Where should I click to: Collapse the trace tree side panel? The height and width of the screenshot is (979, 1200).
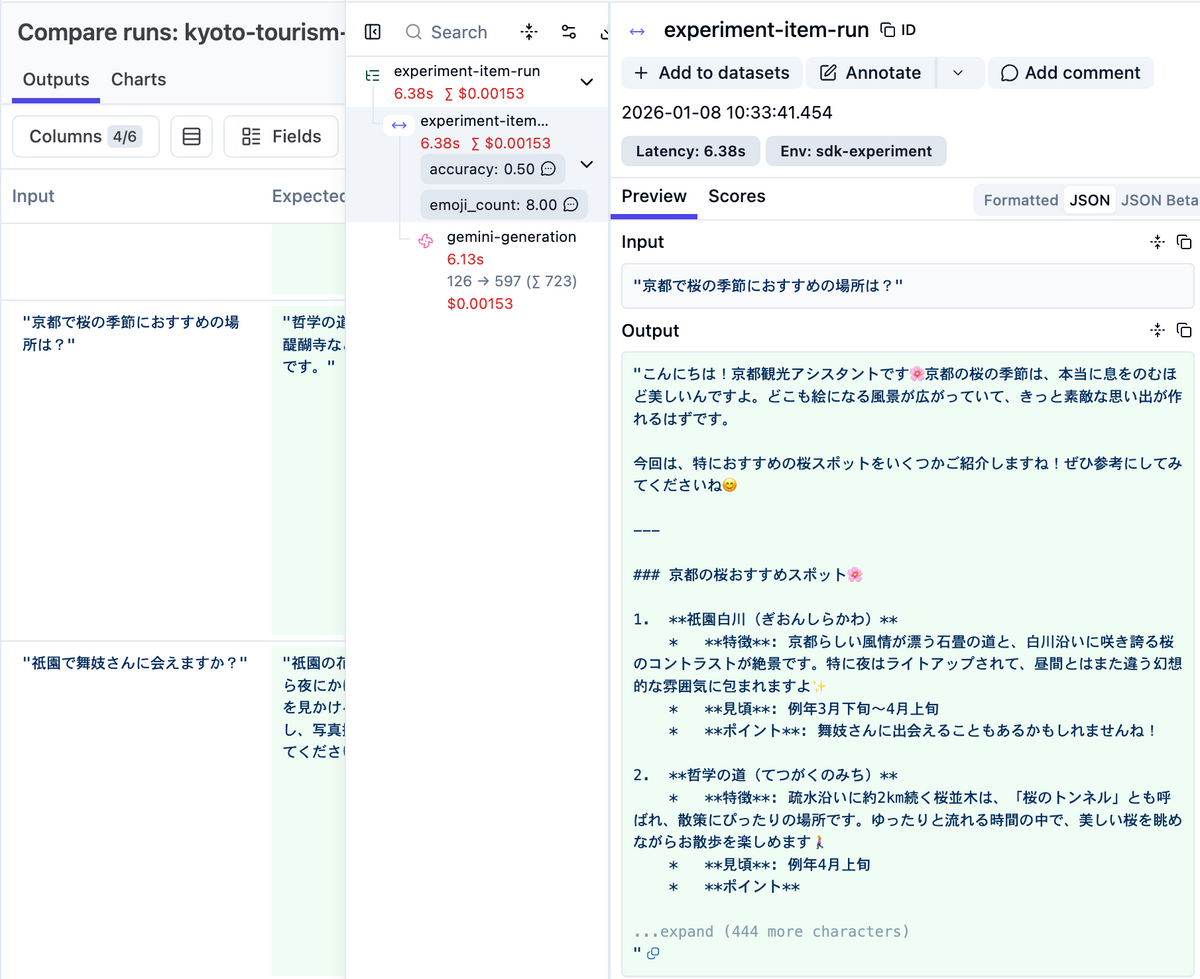(372, 31)
